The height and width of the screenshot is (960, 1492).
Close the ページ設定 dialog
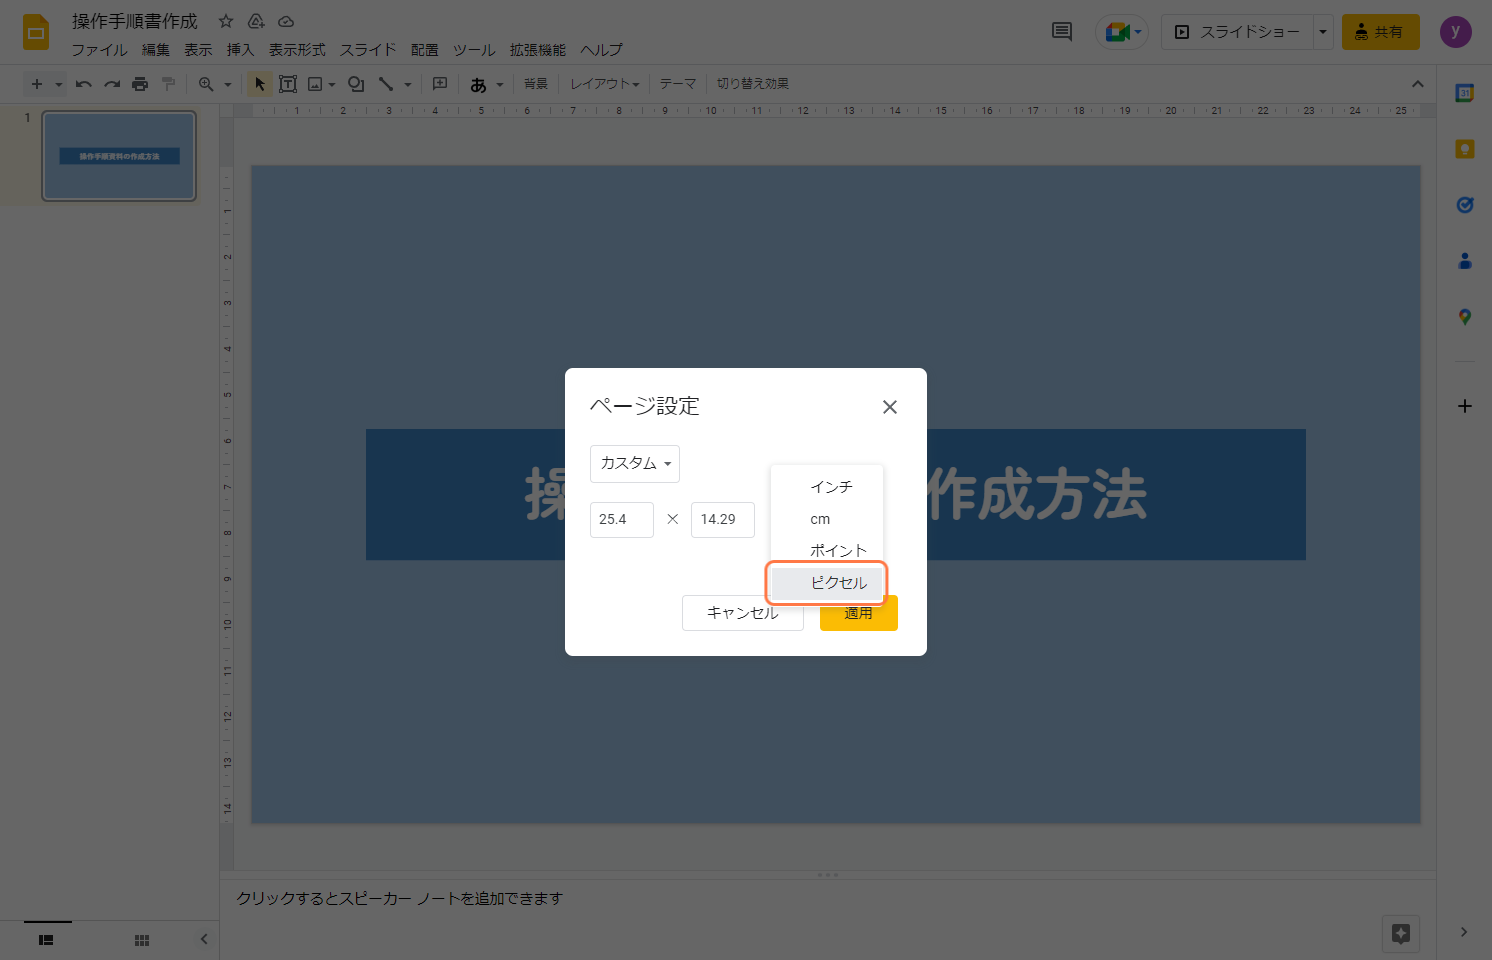(890, 407)
